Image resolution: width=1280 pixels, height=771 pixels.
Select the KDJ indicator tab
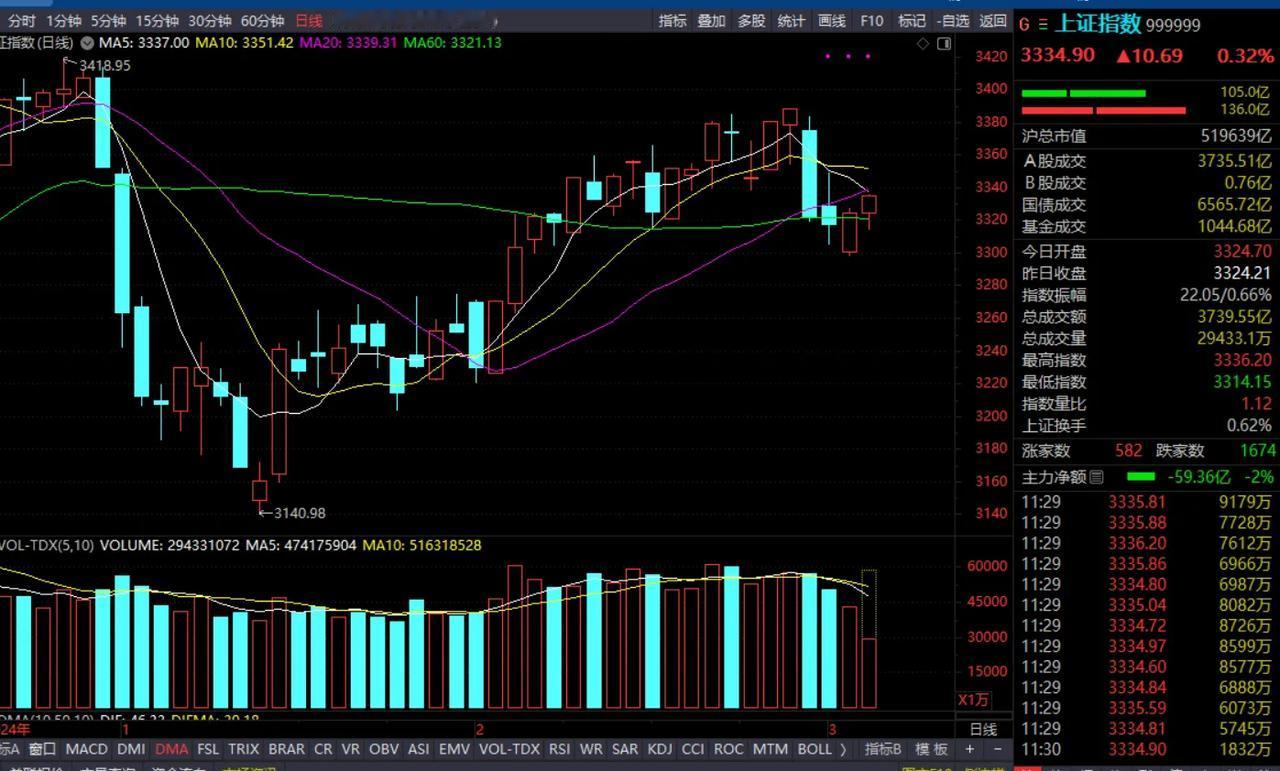click(x=660, y=748)
